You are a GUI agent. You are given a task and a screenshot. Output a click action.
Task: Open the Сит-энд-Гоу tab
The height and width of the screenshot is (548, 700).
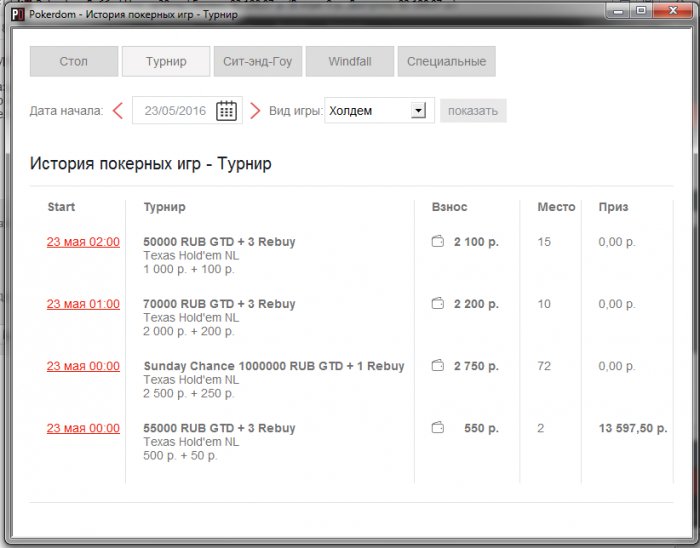pos(258,61)
